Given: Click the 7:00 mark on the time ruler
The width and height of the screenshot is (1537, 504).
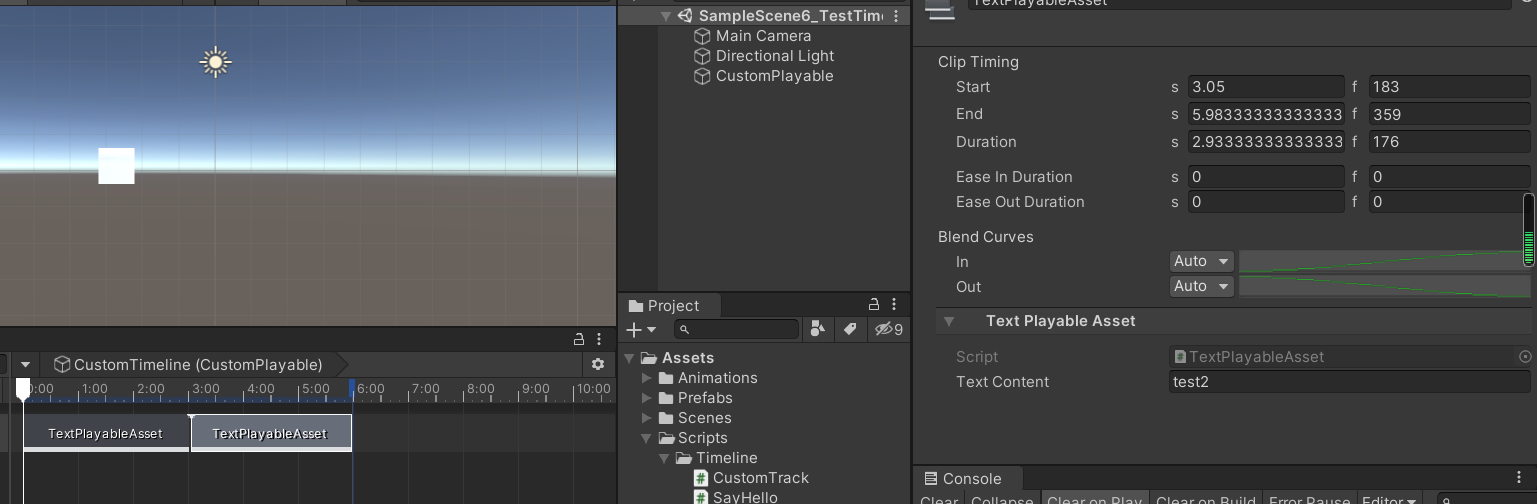Looking at the screenshot, I should pyautogui.click(x=425, y=389).
